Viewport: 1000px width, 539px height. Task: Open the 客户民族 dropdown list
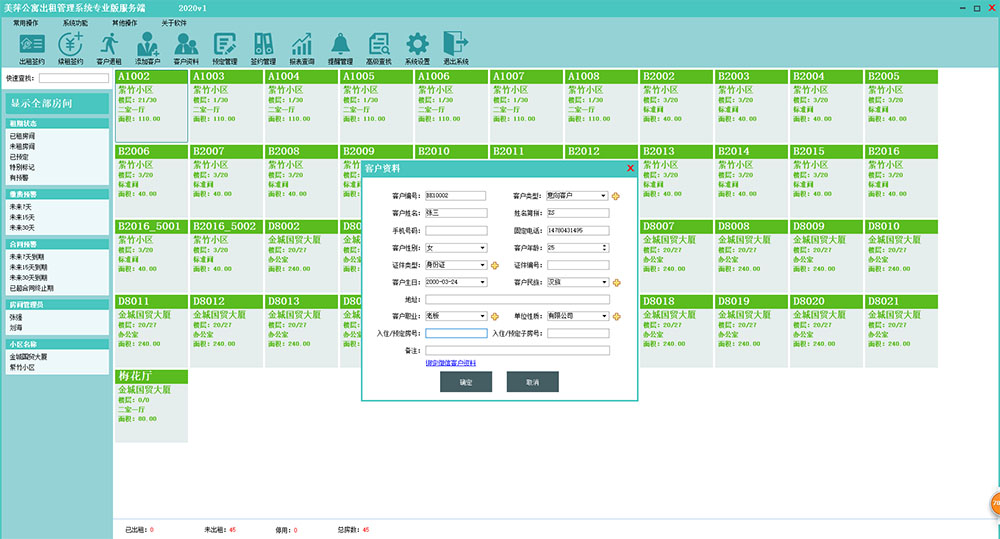point(604,282)
